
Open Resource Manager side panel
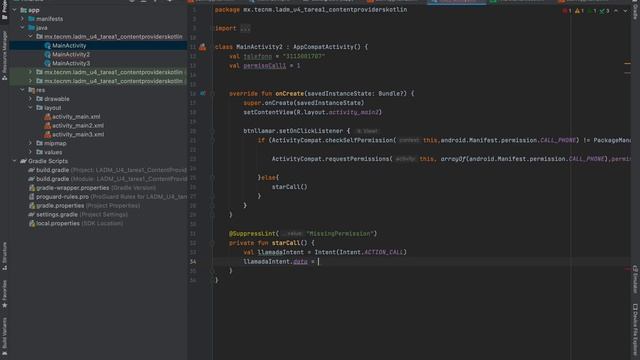tap(4, 55)
